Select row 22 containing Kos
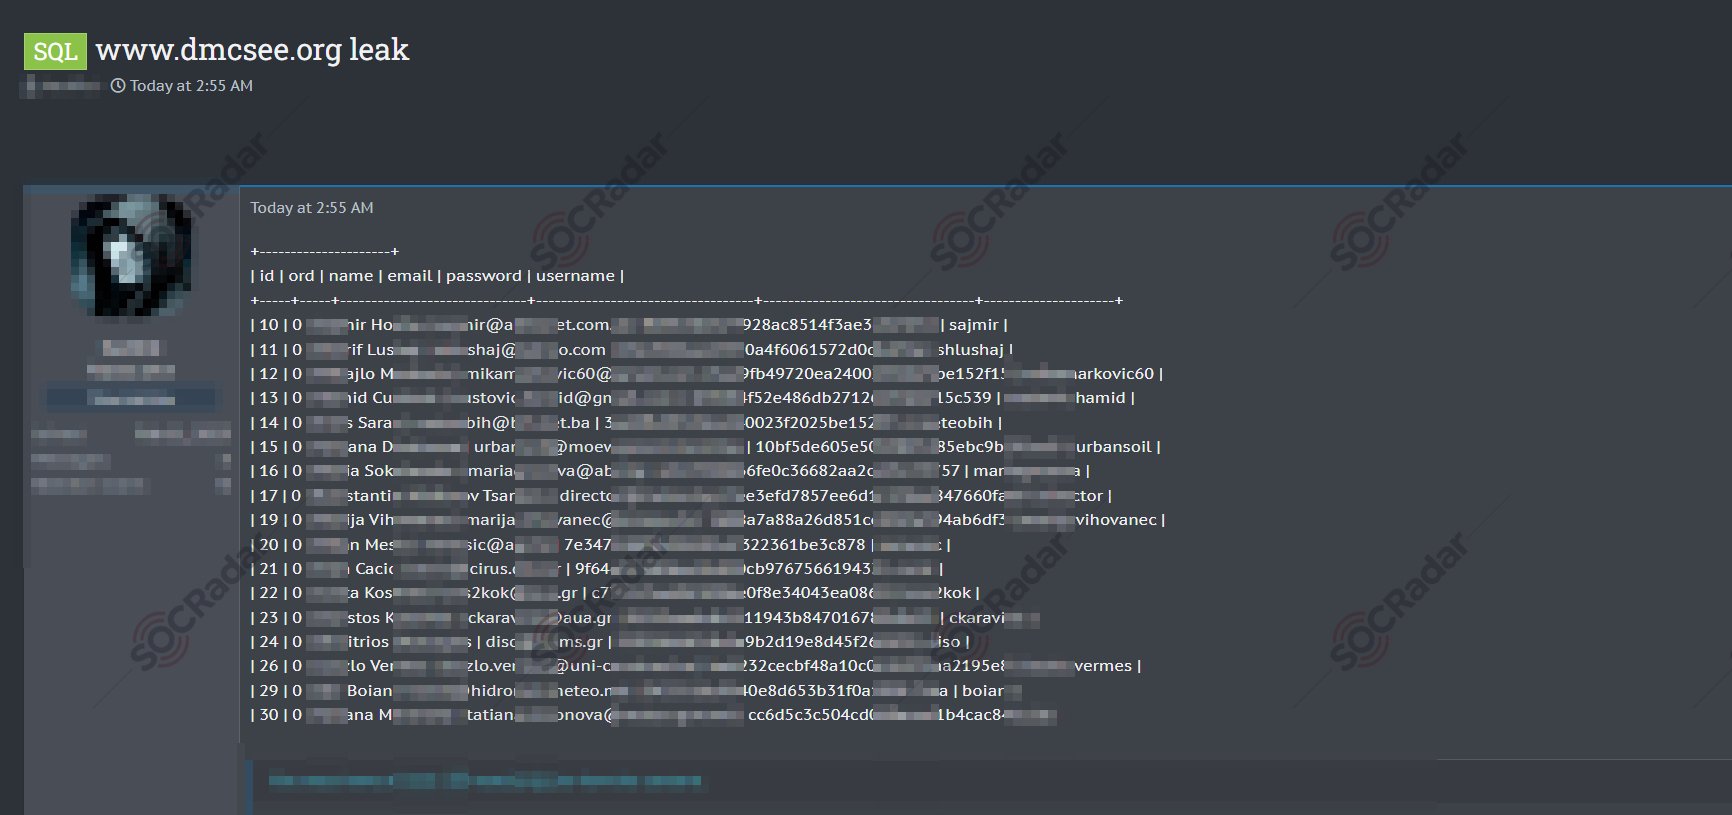The image size is (1732, 815). point(615,593)
